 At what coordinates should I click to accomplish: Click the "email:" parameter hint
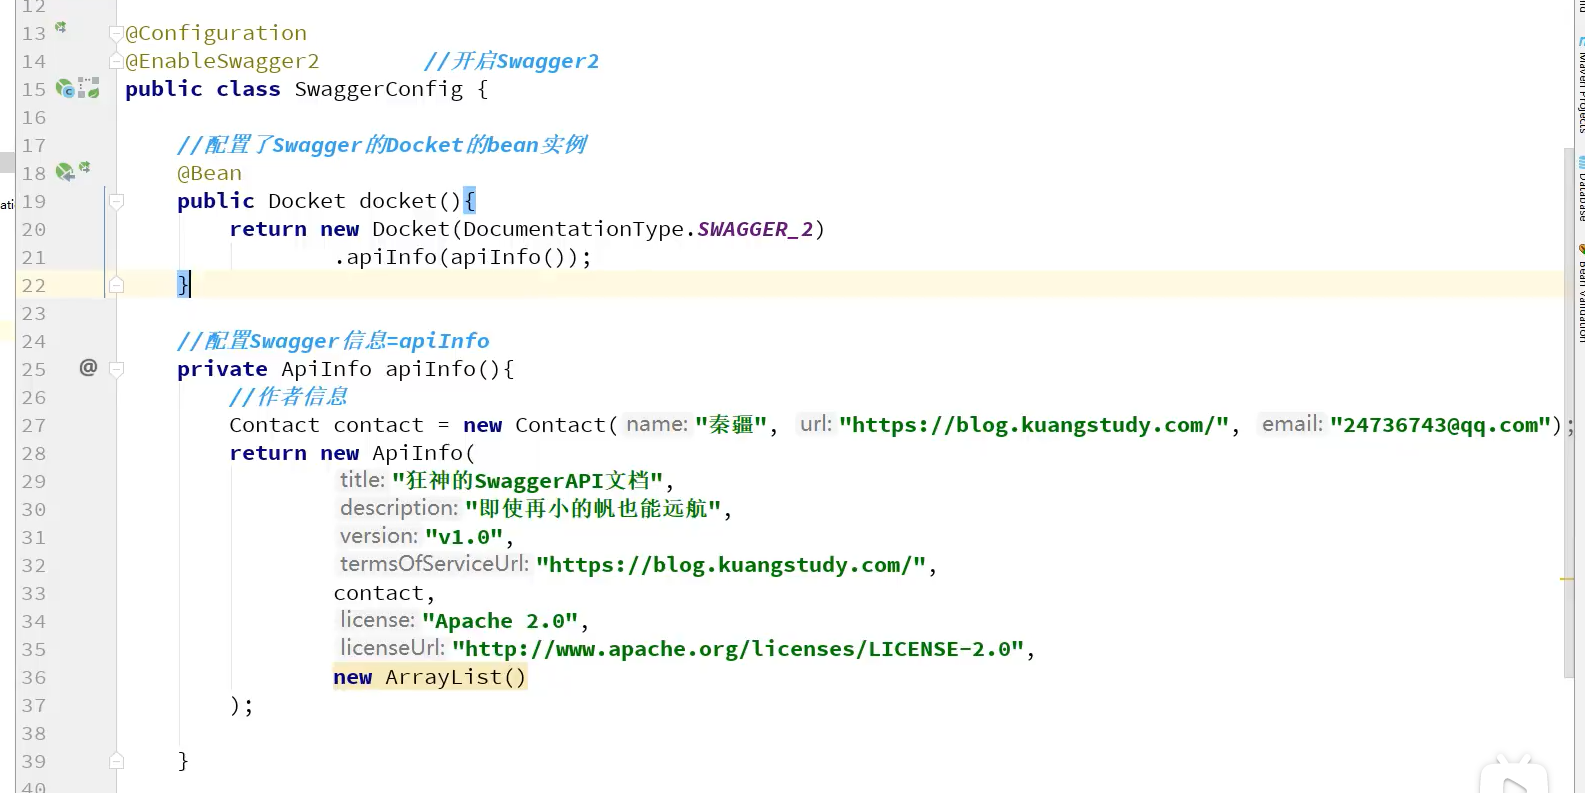(x=1292, y=424)
